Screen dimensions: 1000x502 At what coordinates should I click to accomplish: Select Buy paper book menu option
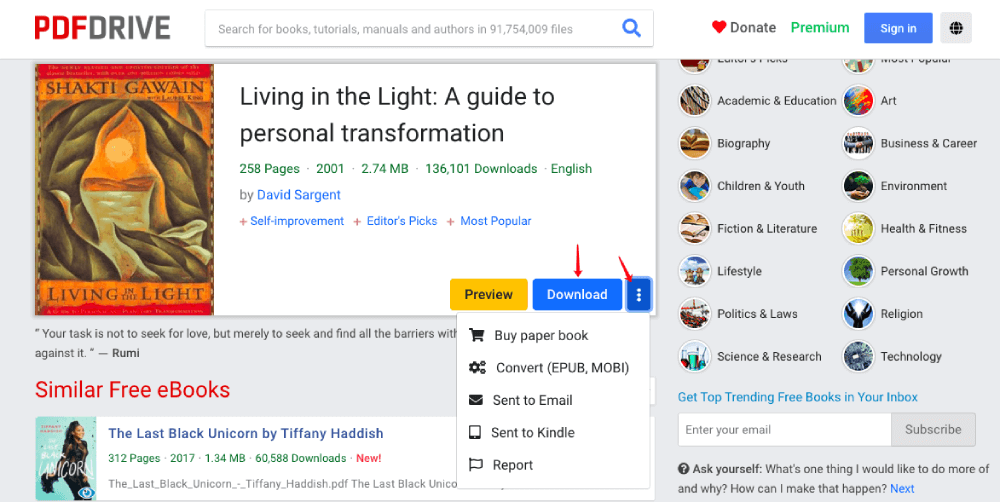pos(540,336)
